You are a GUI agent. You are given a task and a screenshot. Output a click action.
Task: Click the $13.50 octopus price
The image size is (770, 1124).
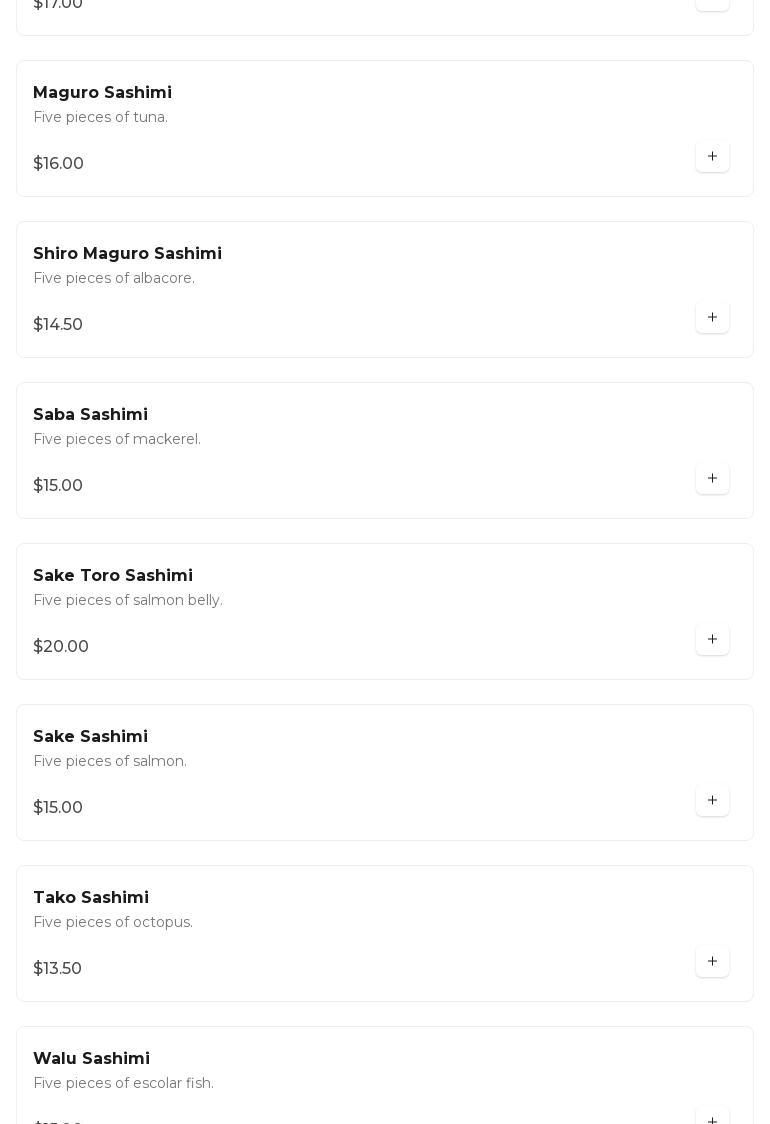pyautogui.click(x=57, y=969)
